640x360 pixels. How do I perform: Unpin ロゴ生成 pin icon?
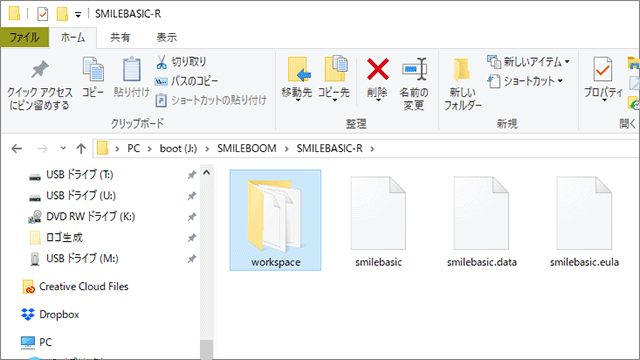(191, 238)
